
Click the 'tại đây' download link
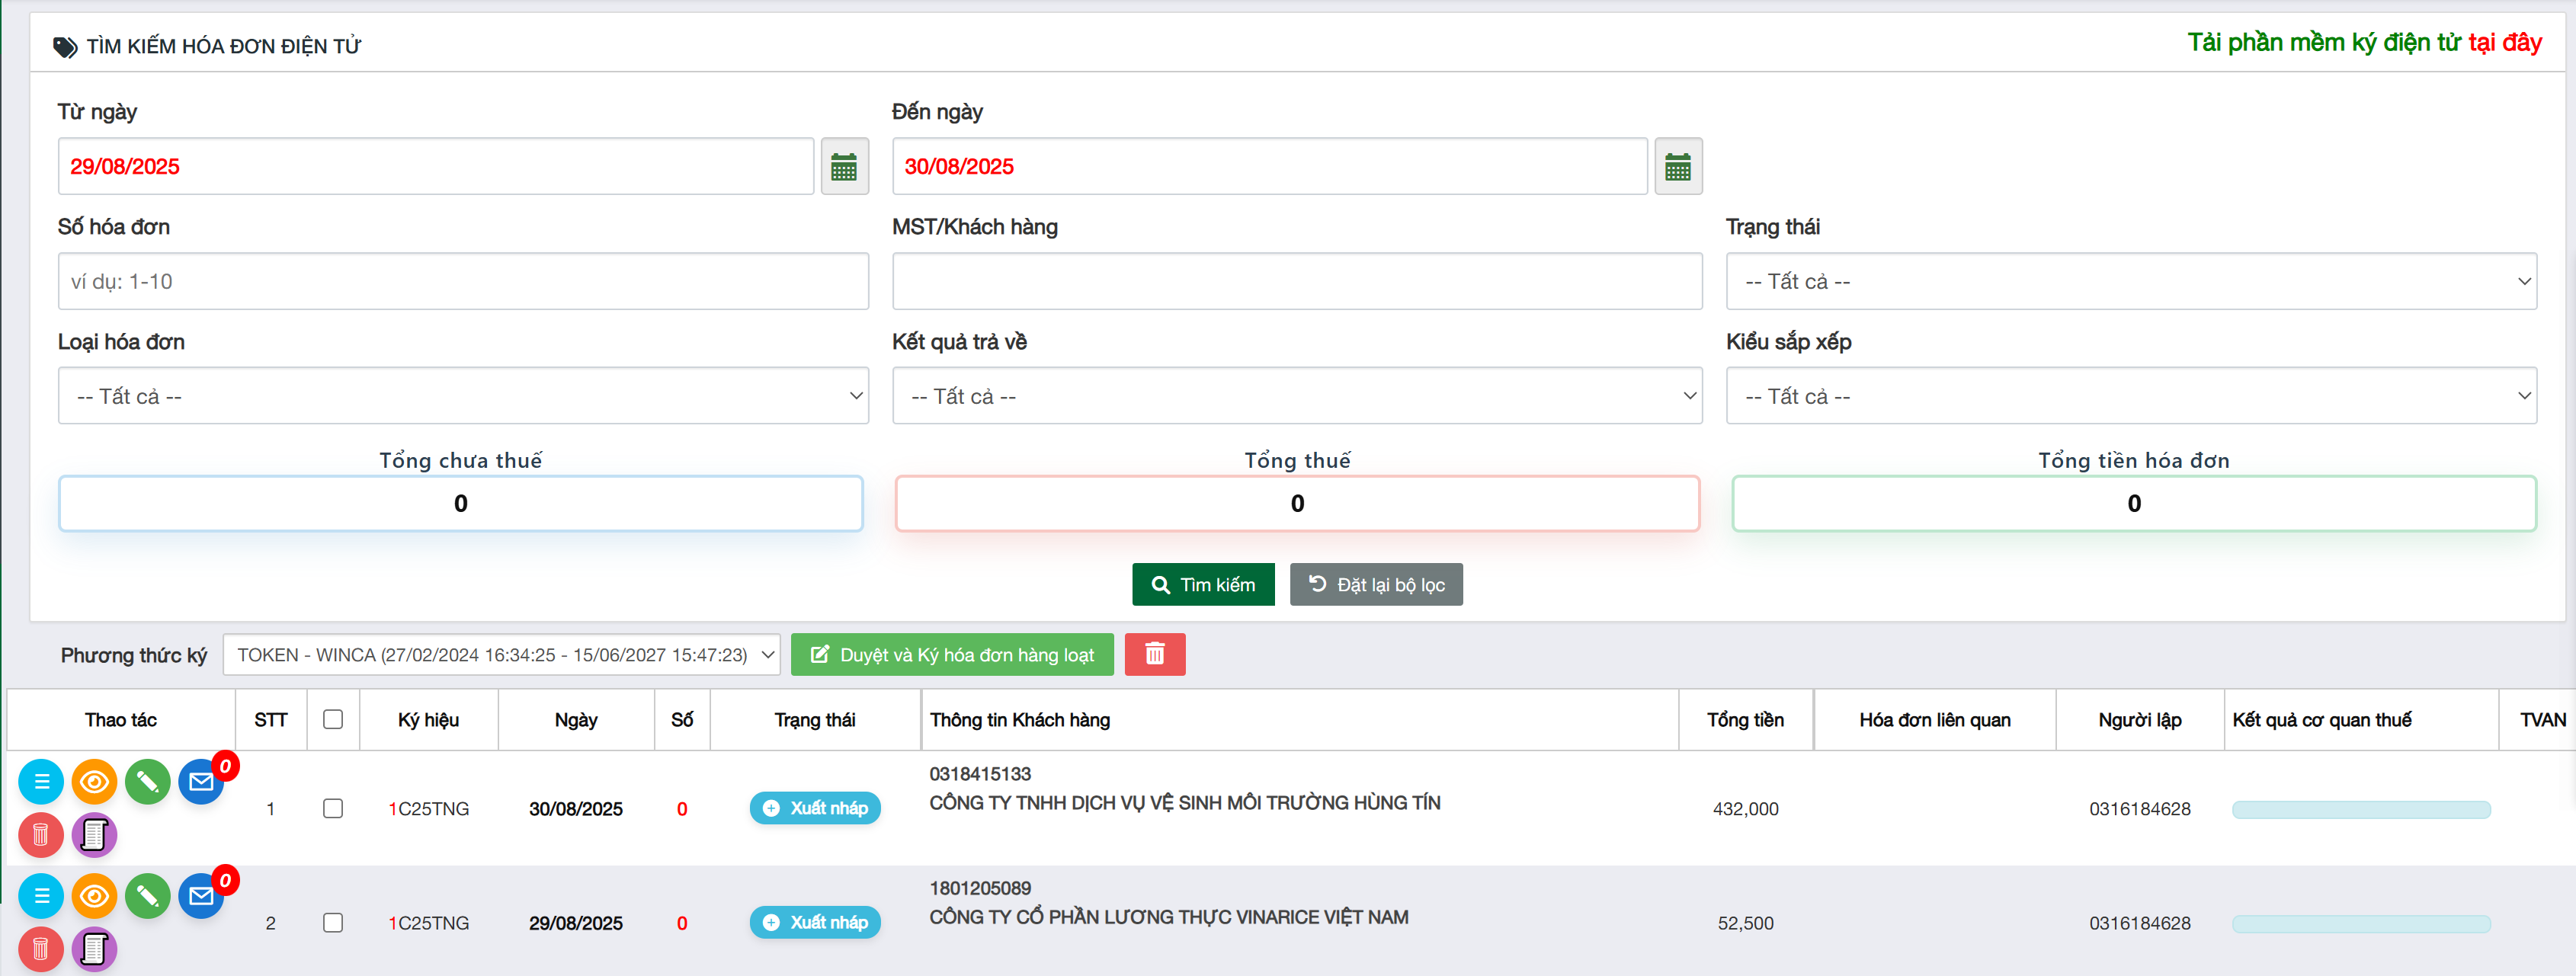2504,42
